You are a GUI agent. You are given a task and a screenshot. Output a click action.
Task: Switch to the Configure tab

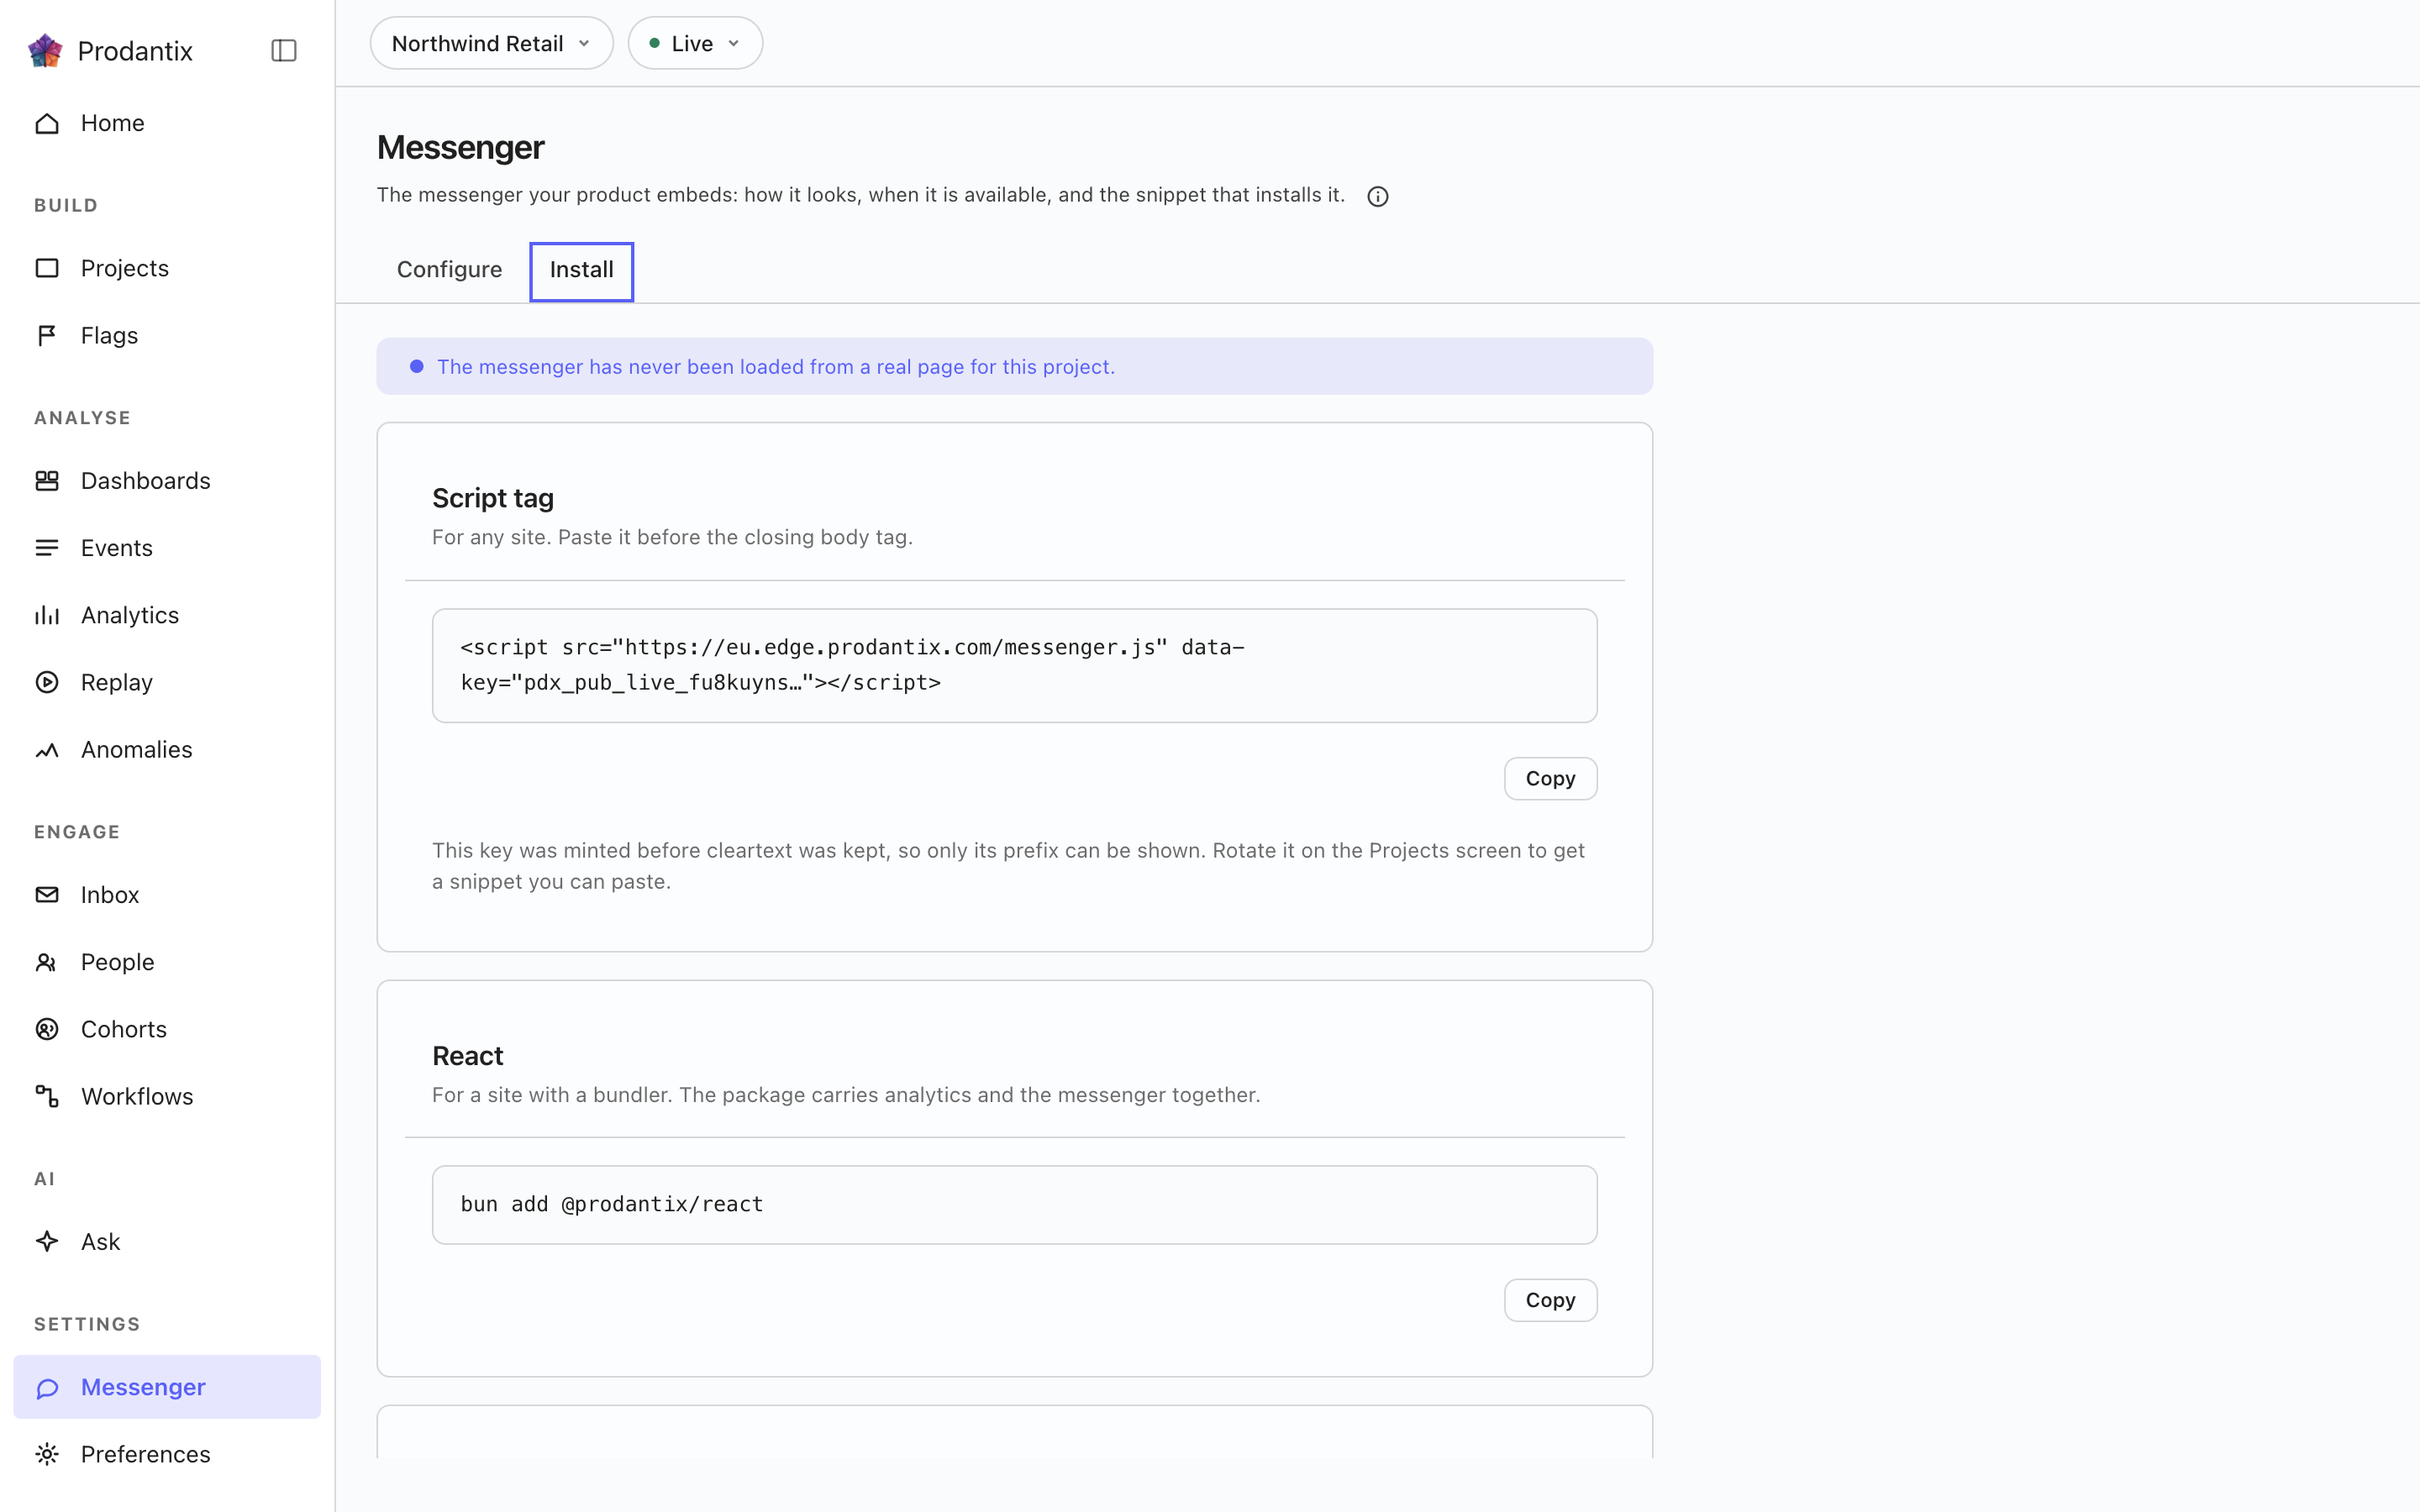pyautogui.click(x=449, y=270)
